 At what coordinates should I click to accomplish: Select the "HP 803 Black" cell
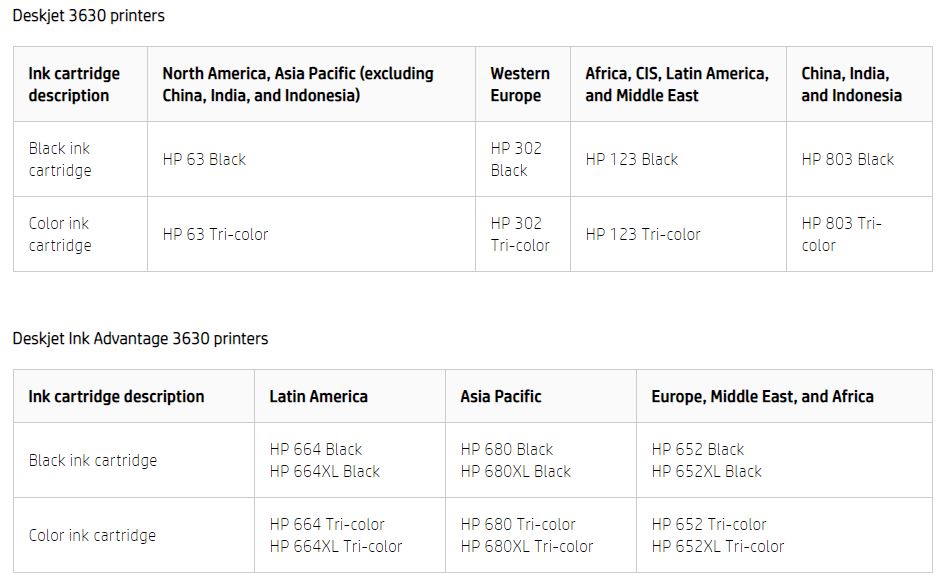(x=848, y=159)
